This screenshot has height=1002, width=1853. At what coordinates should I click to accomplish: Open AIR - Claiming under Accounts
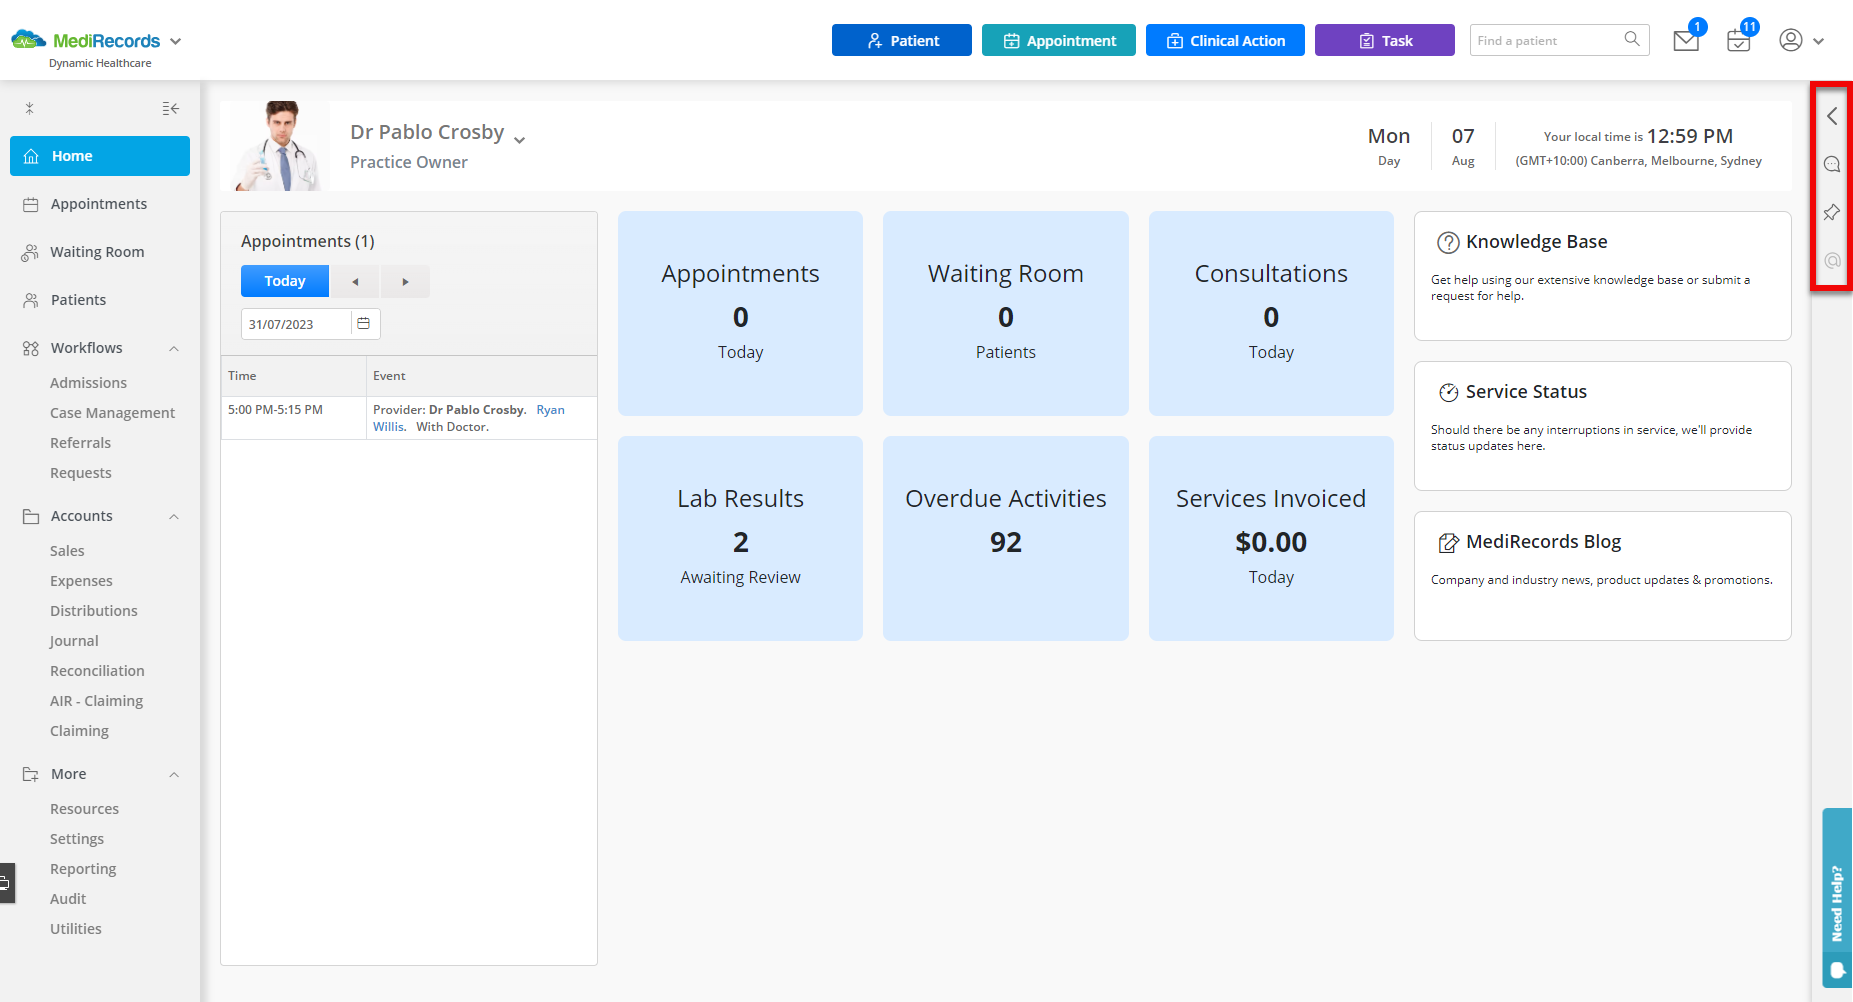tap(96, 701)
